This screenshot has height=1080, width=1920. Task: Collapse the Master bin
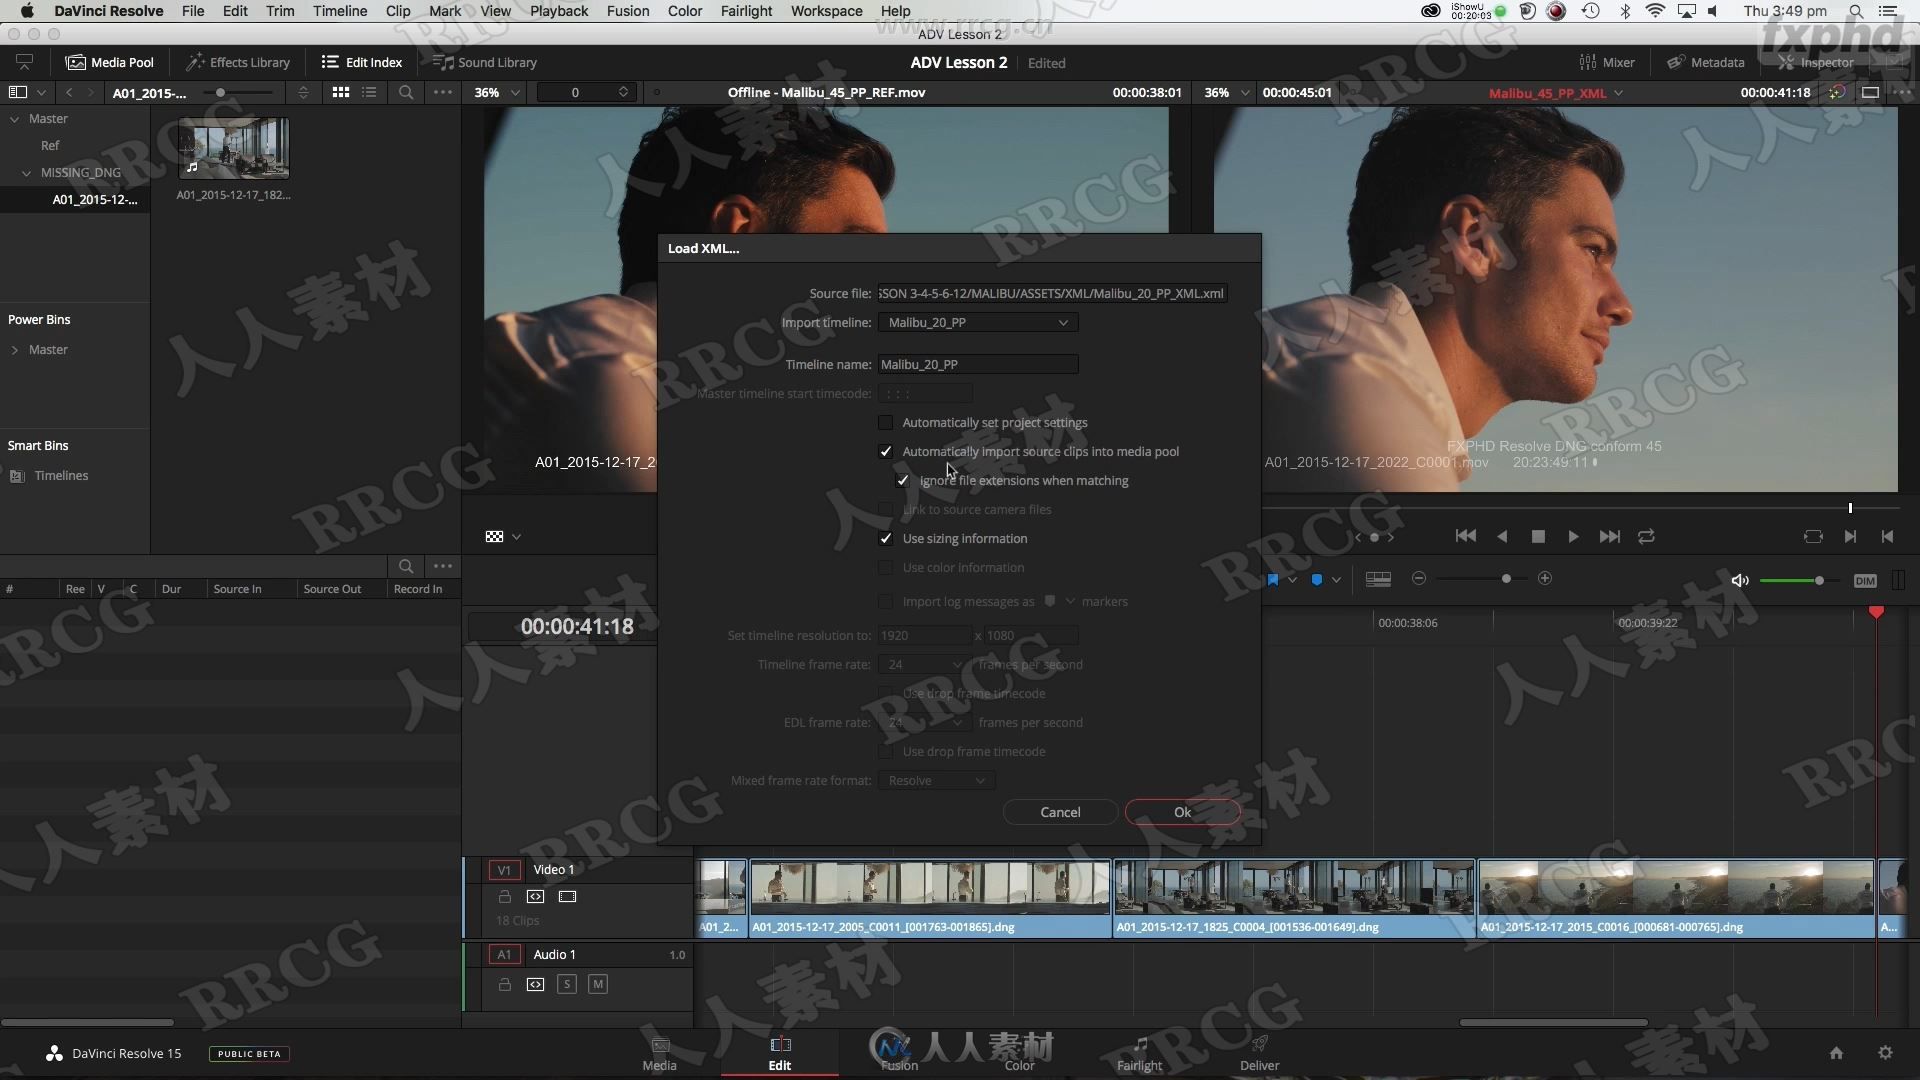tap(15, 119)
